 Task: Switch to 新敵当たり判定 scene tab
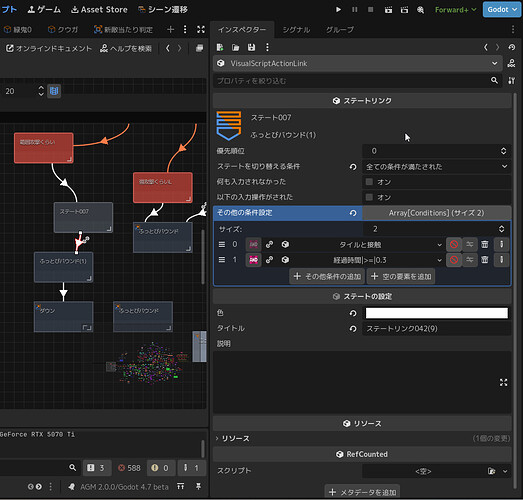pyautogui.click(x=123, y=30)
